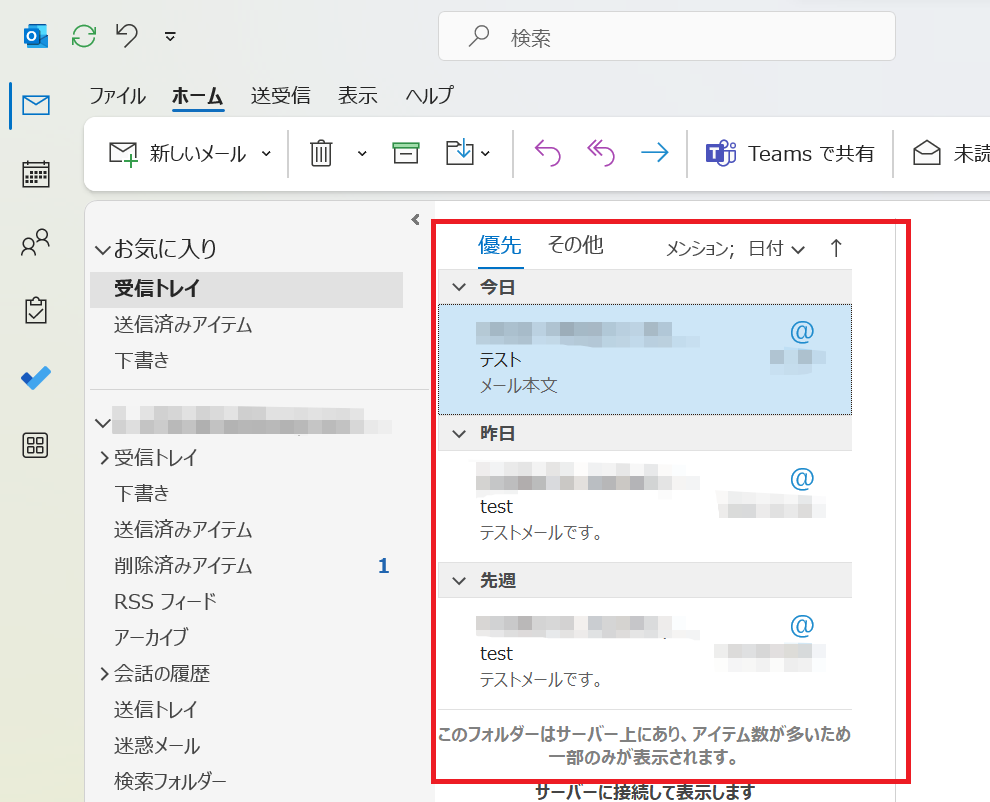Click the Archive box icon

tap(405, 153)
